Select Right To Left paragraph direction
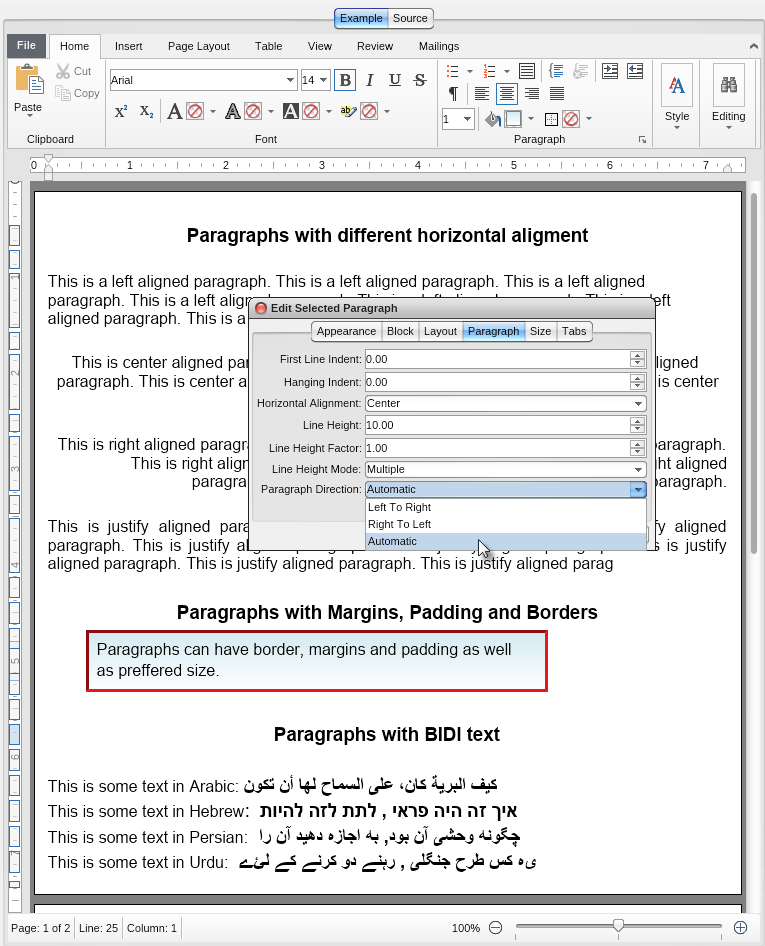The width and height of the screenshot is (765, 946). tap(400, 524)
